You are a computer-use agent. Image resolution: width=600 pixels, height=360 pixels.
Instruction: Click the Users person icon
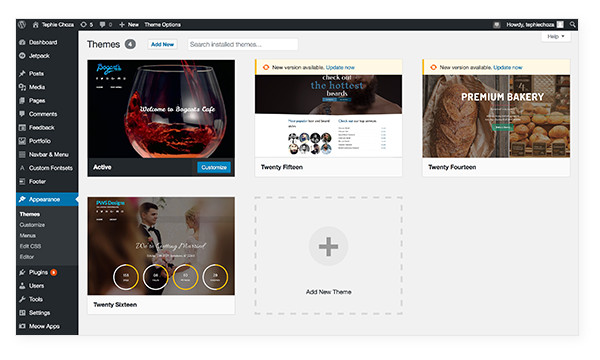tap(22, 286)
